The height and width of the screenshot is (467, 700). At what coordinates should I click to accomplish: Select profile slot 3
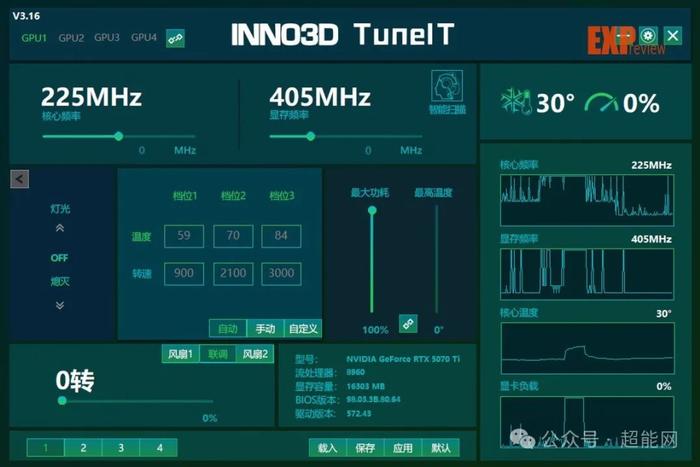[x=121, y=448]
